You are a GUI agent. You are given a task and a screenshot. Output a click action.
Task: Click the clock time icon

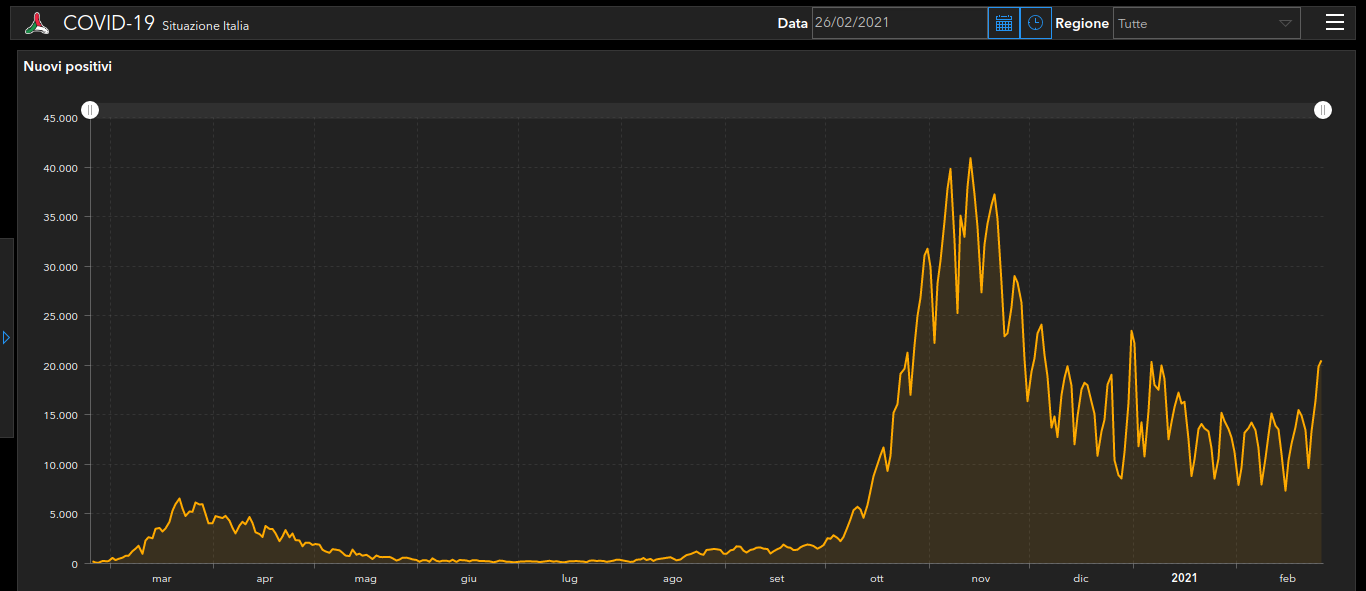(1035, 23)
